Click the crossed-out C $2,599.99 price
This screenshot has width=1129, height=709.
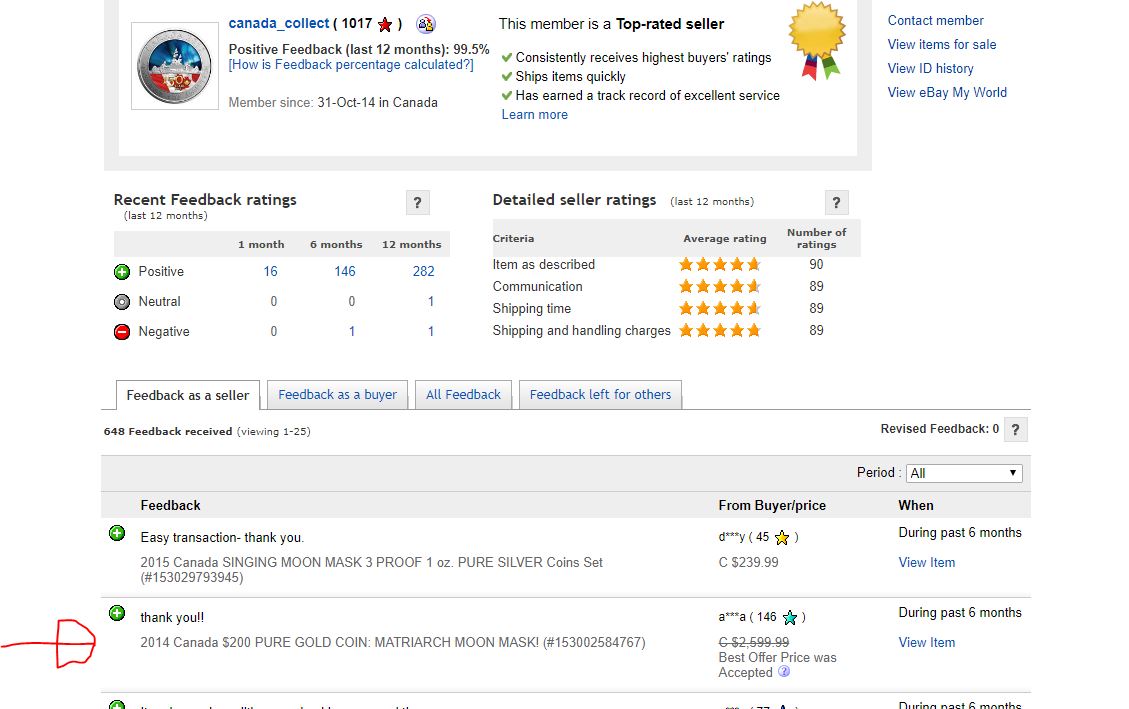coord(754,642)
